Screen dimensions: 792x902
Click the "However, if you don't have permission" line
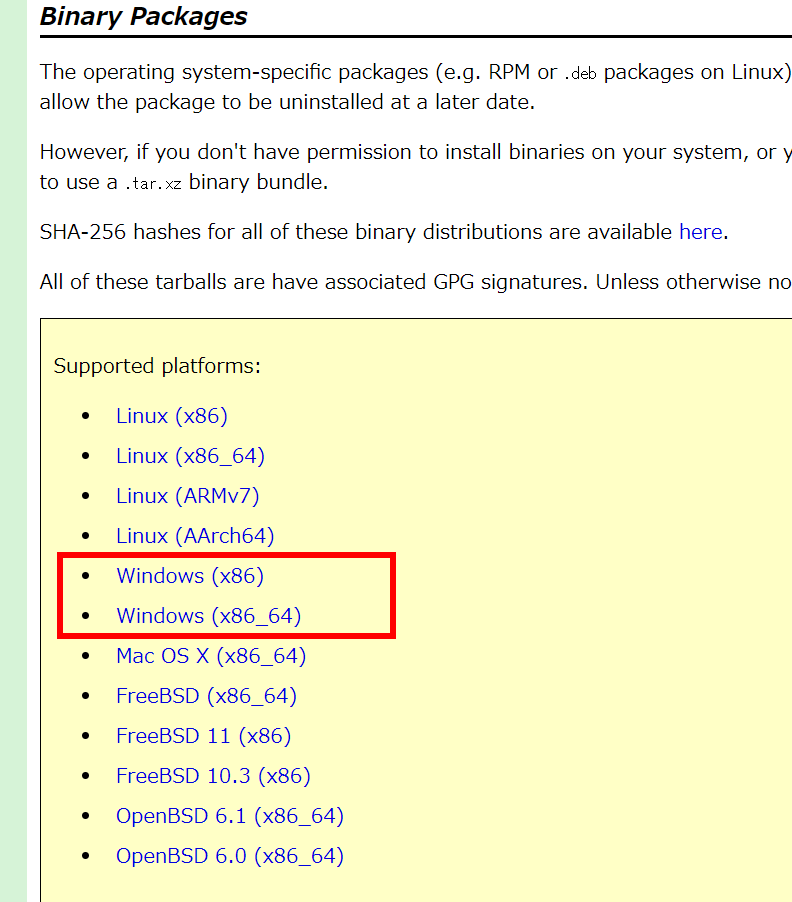pos(416,152)
